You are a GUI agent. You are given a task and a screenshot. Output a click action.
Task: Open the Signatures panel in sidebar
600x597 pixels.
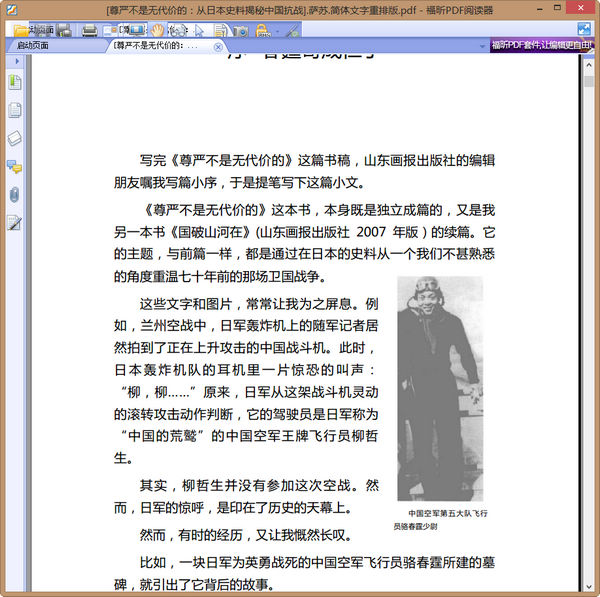[15, 222]
